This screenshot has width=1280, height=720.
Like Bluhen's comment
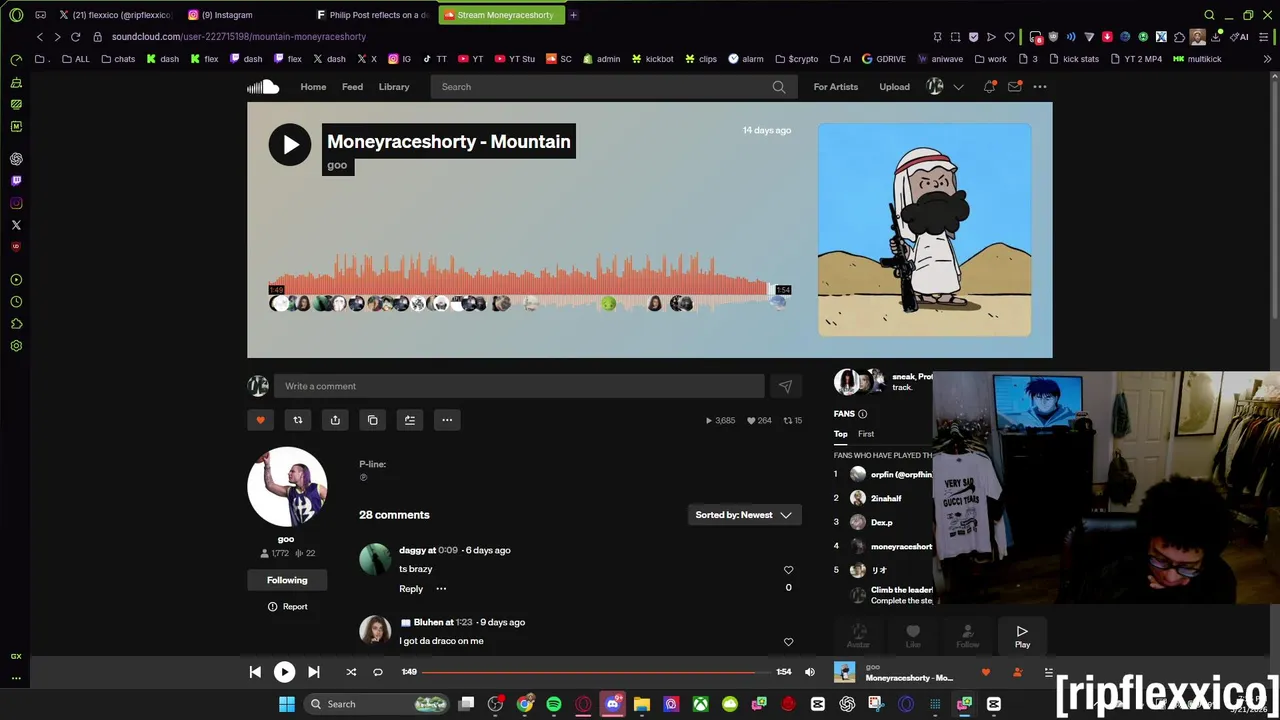788,642
